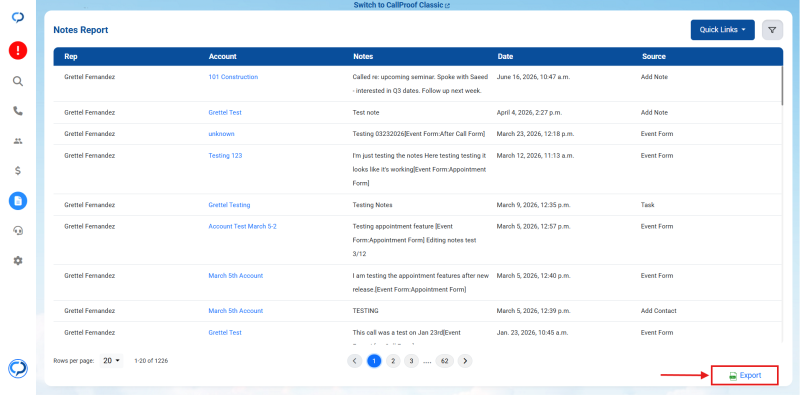Open Grettel Test account dated Jan. 23

[x=225, y=332]
